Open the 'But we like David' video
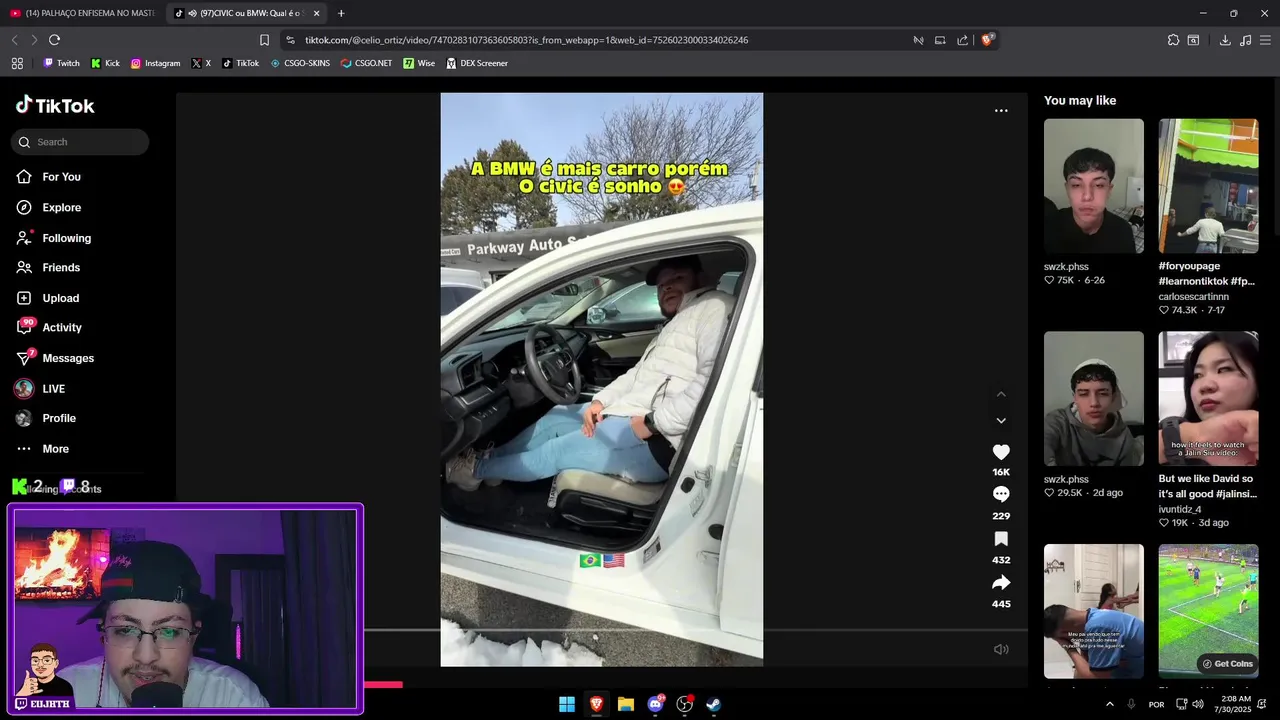 click(x=1208, y=398)
